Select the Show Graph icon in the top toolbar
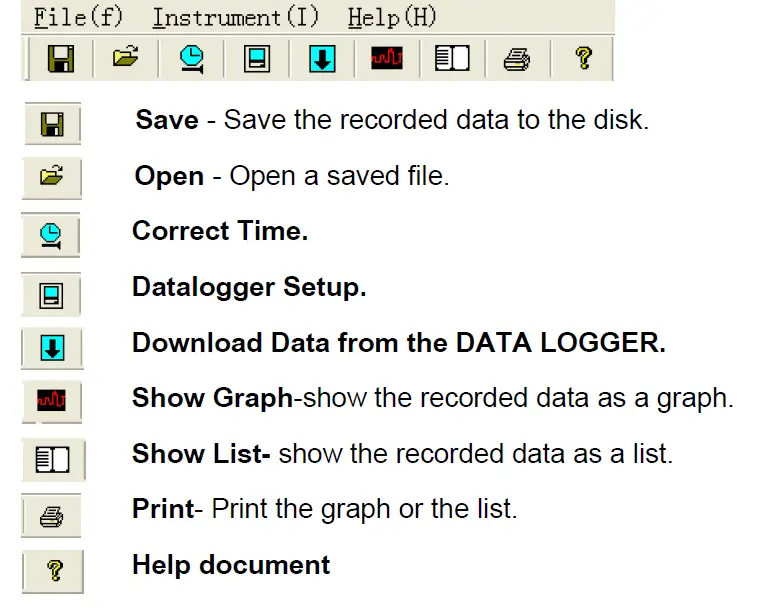Viewport: 774px width, 611px height. click(x=387, y=59)
